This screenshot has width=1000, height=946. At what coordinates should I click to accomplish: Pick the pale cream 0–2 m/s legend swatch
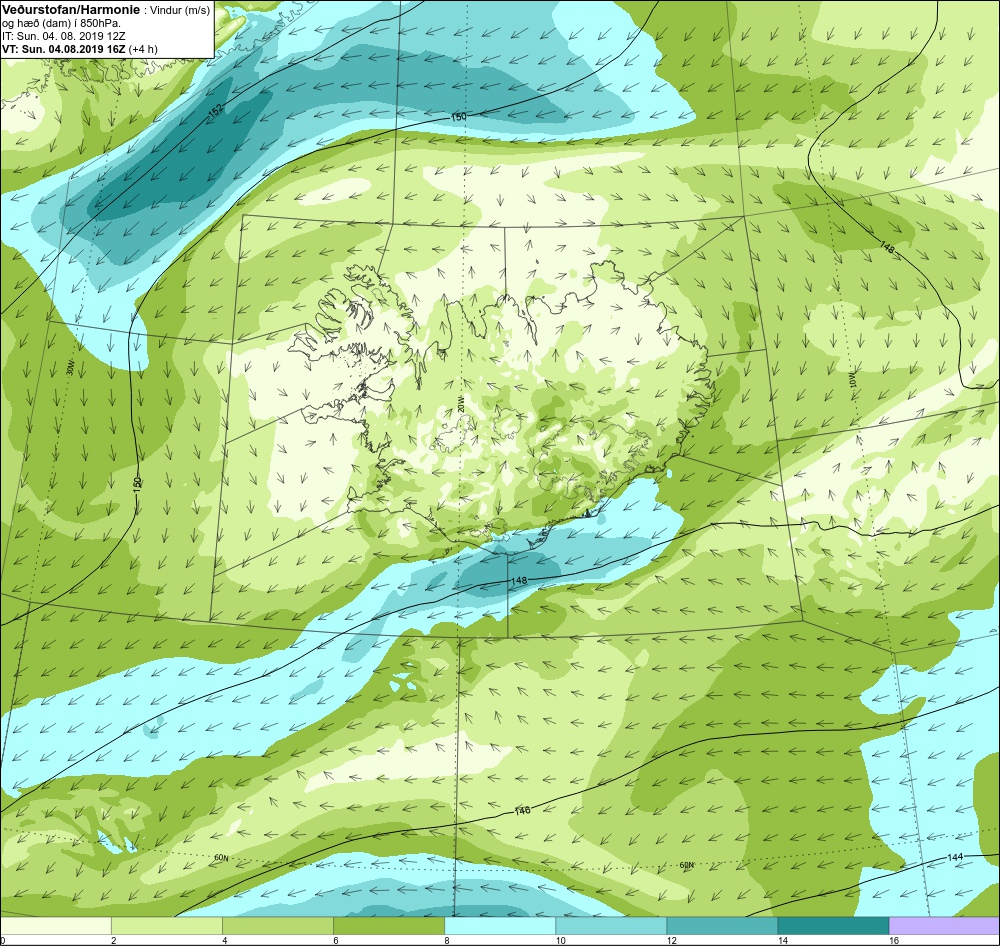pos(55,926)
